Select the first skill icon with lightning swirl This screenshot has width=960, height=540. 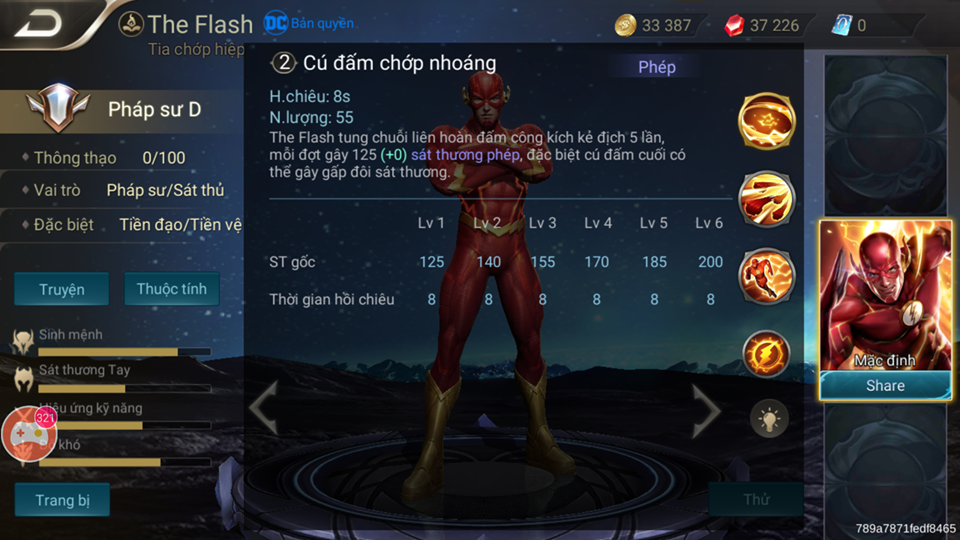coord(767,121)
